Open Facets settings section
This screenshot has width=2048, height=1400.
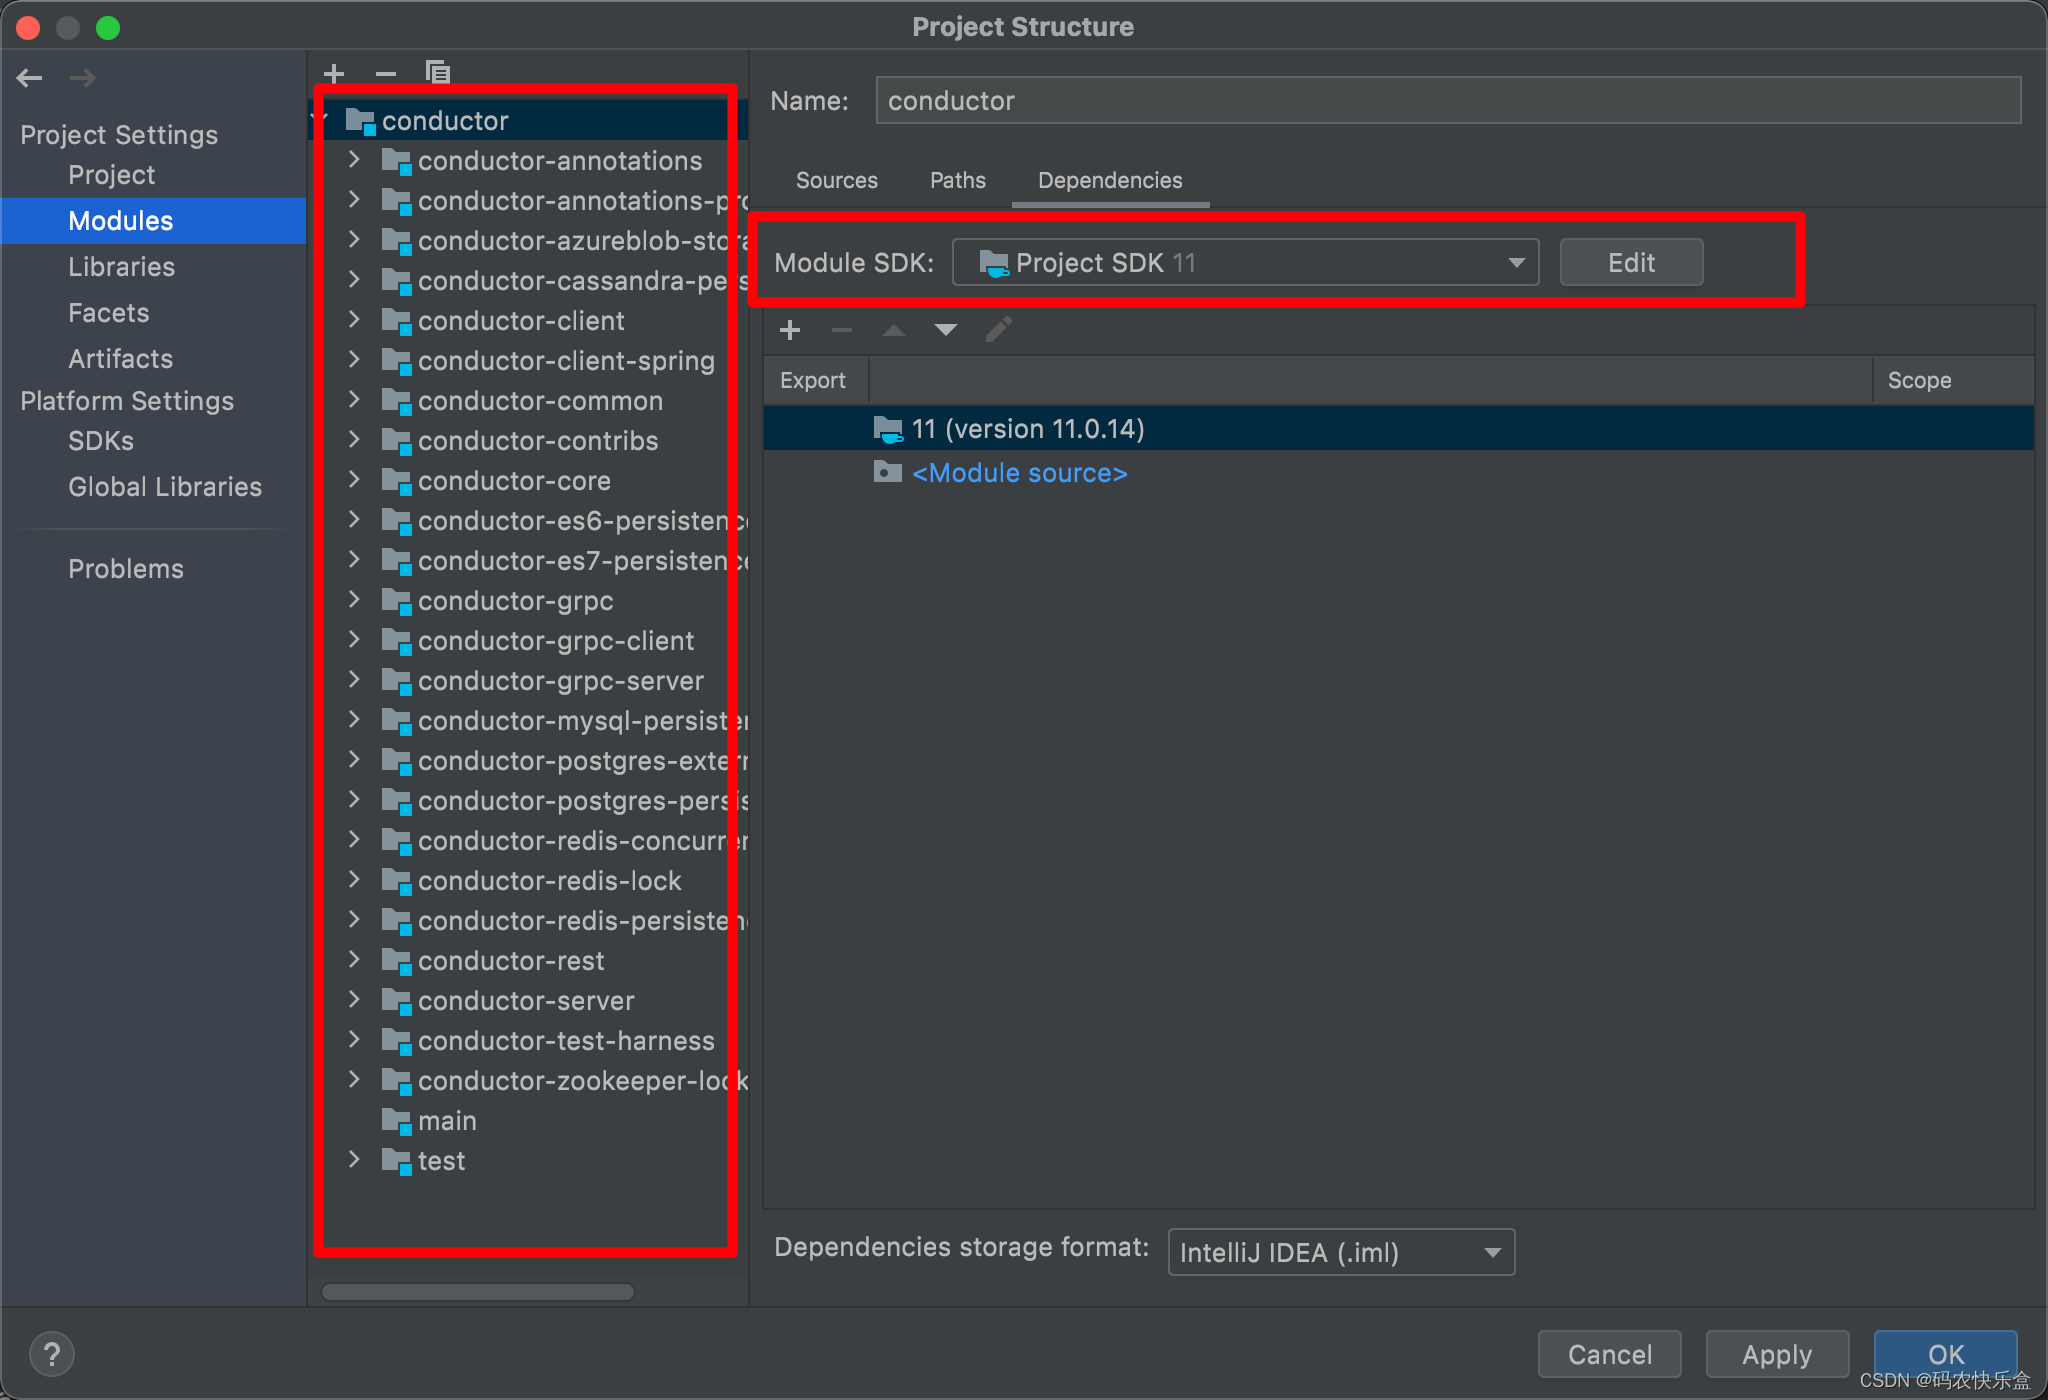pos(109,313)
